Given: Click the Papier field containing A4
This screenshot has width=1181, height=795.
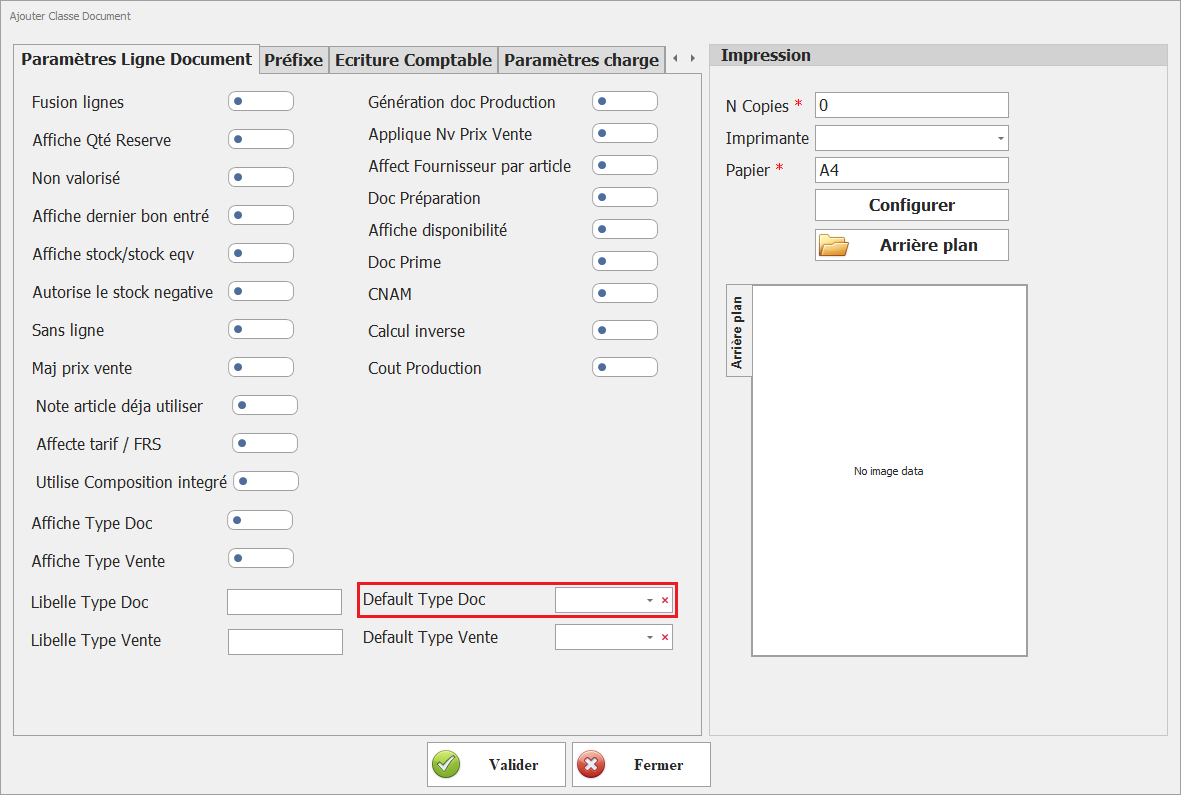Looking at the screenshot, I should (911, 170).
